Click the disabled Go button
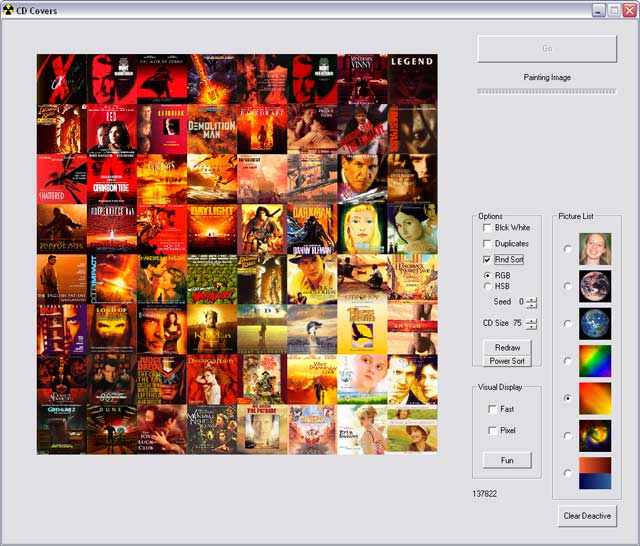This screenshot has width=640, height=546. point(547,49)
